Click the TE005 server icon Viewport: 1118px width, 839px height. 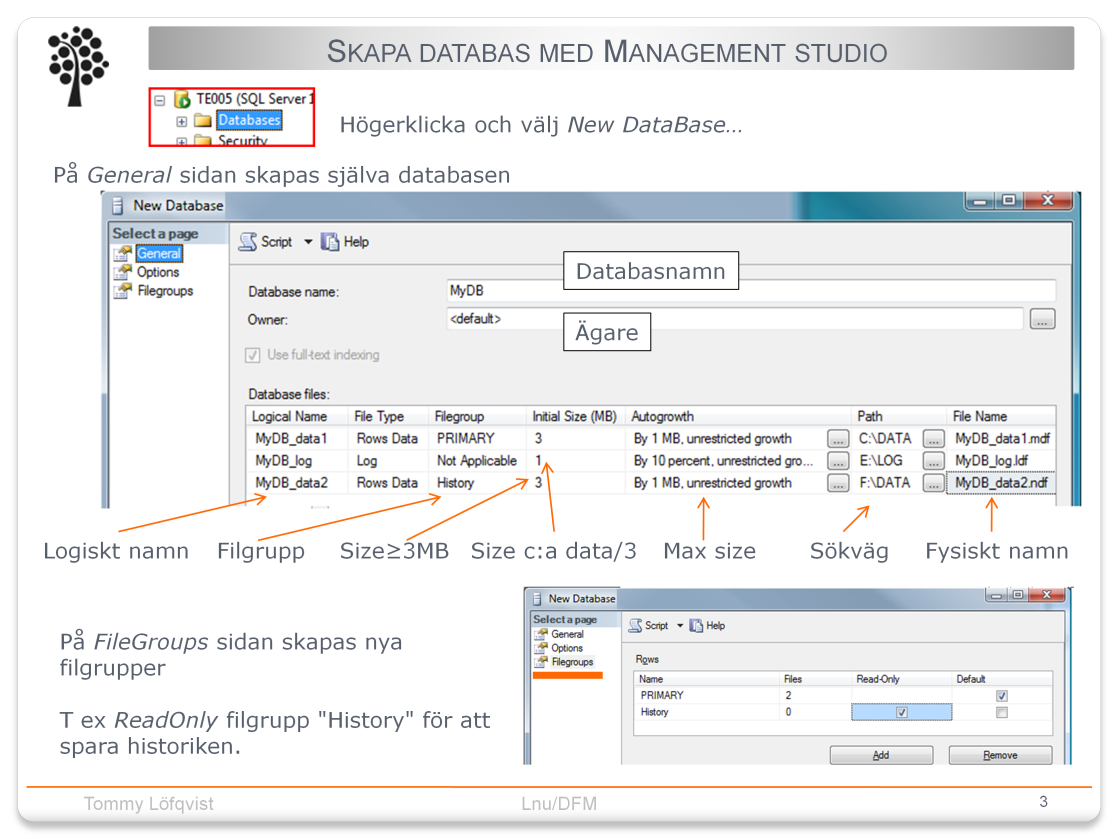(x=183, y=98)
